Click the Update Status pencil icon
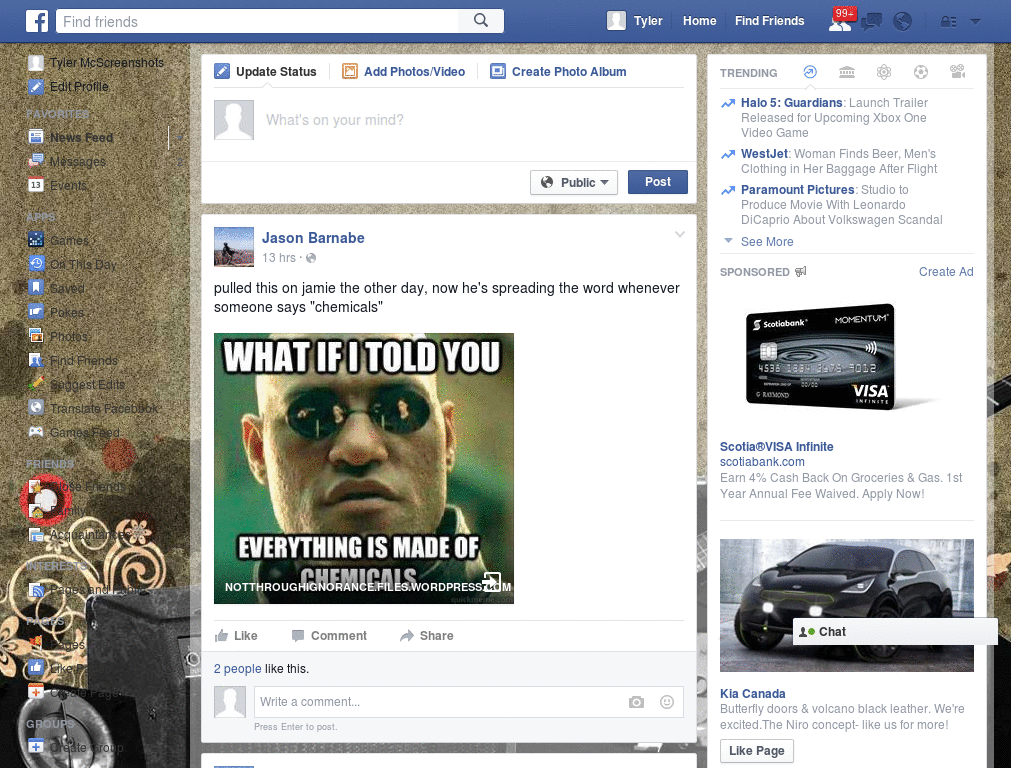Screen dimensions: 1024x768 pyautogui.click(x=222, y=71)
